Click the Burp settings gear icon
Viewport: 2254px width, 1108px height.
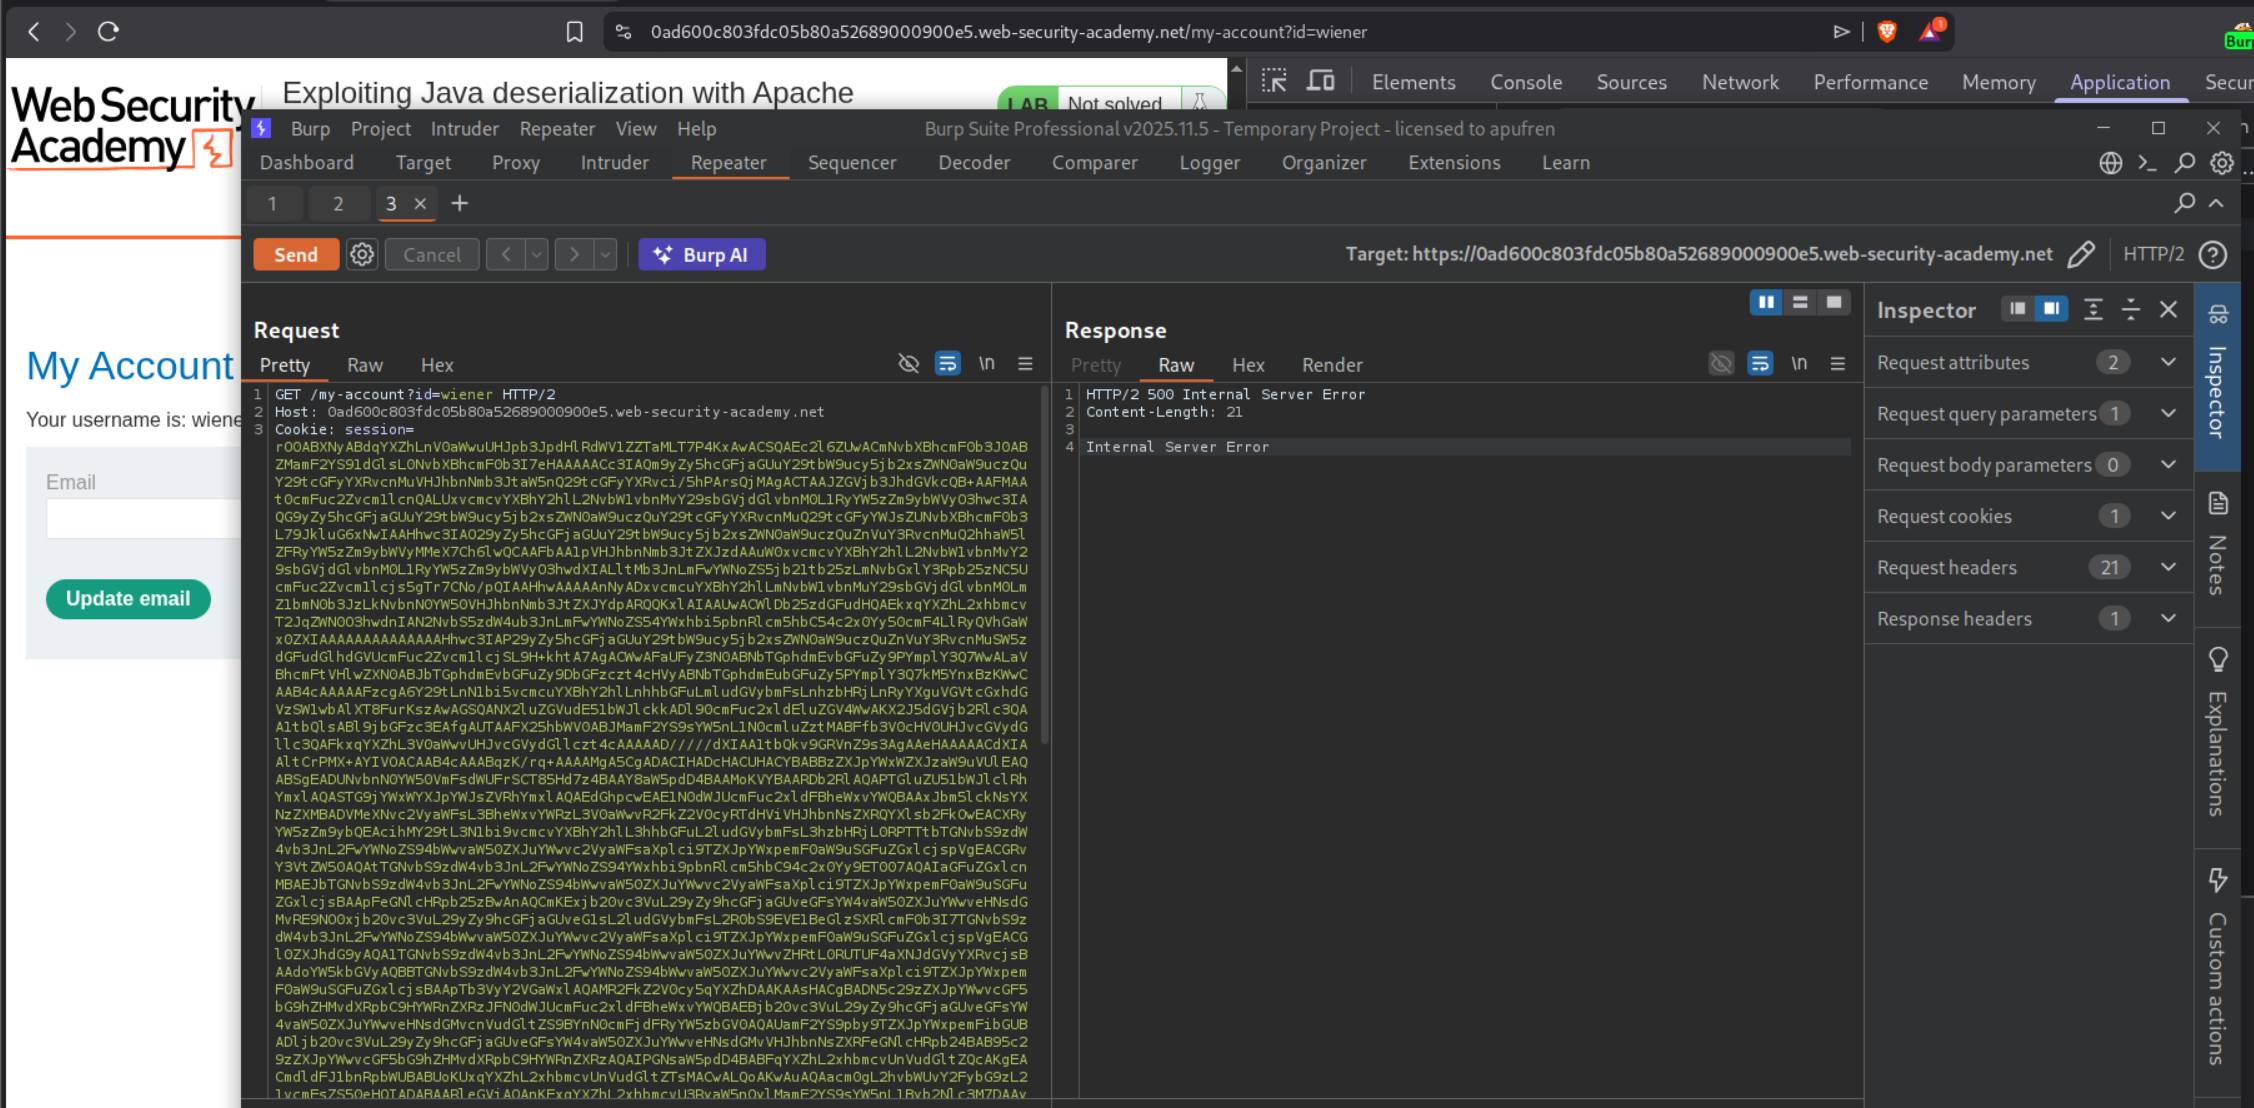point(2221,163)
